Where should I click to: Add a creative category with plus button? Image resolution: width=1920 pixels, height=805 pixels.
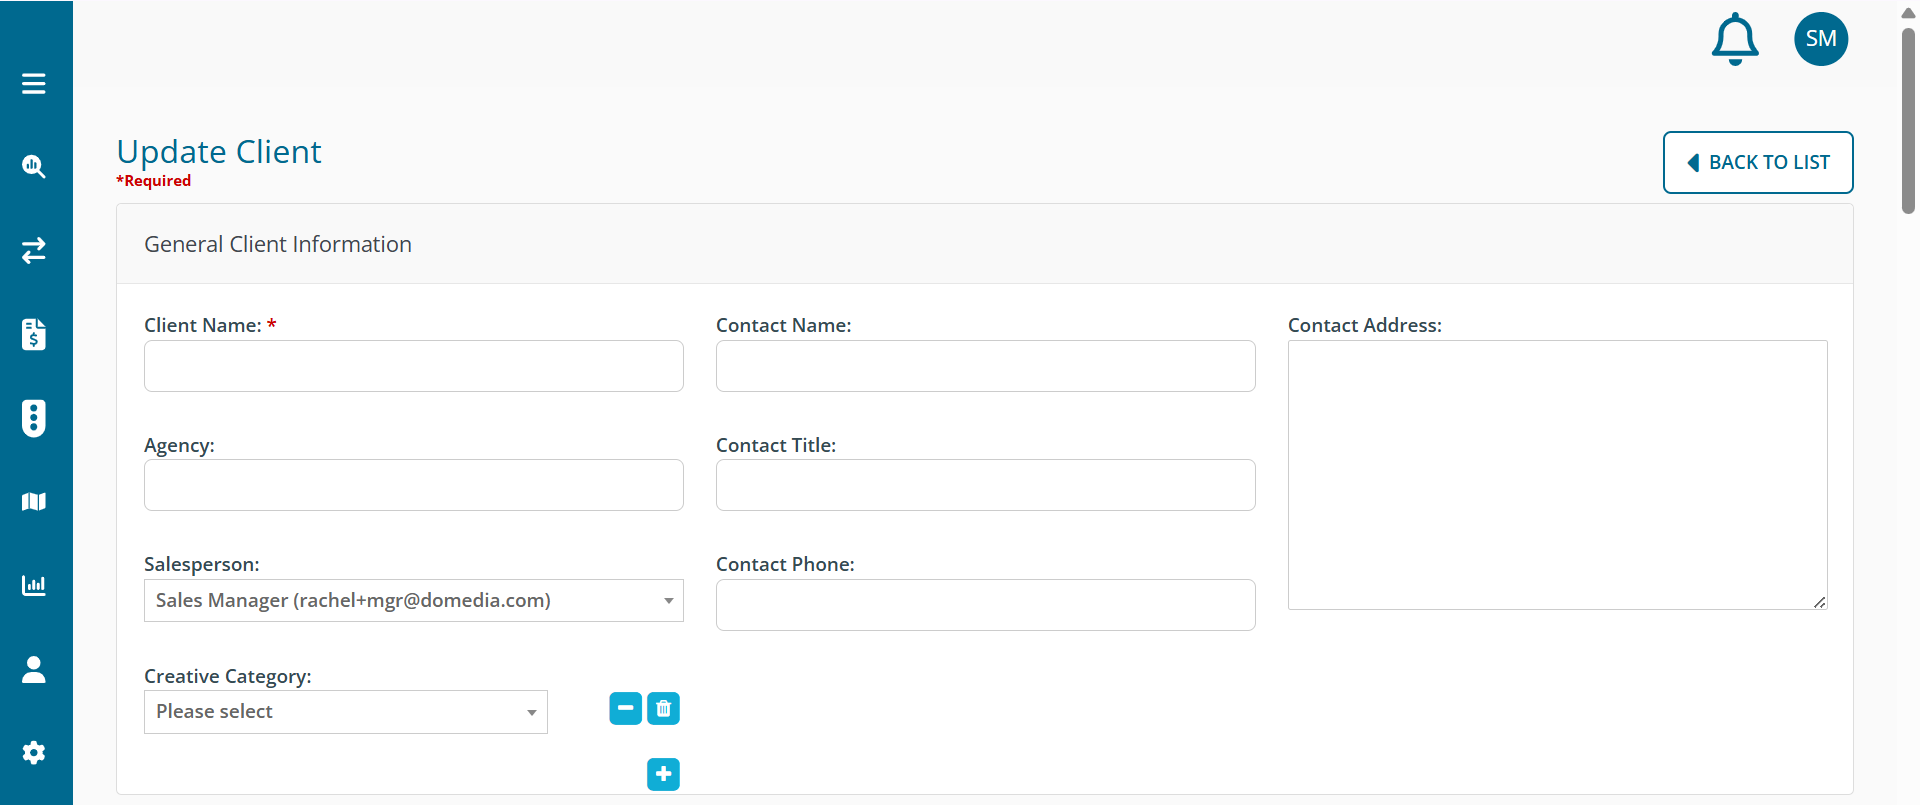(x=663, y=774)
